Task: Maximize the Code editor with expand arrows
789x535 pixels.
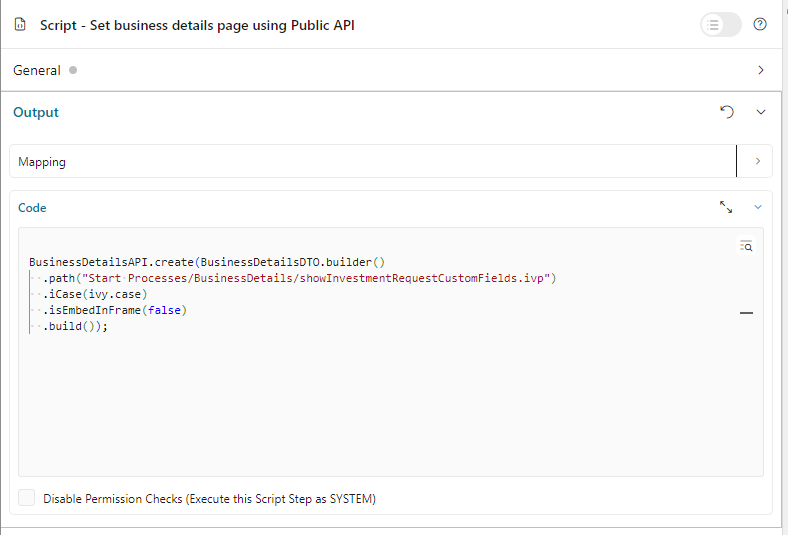Action: (726, 207)
